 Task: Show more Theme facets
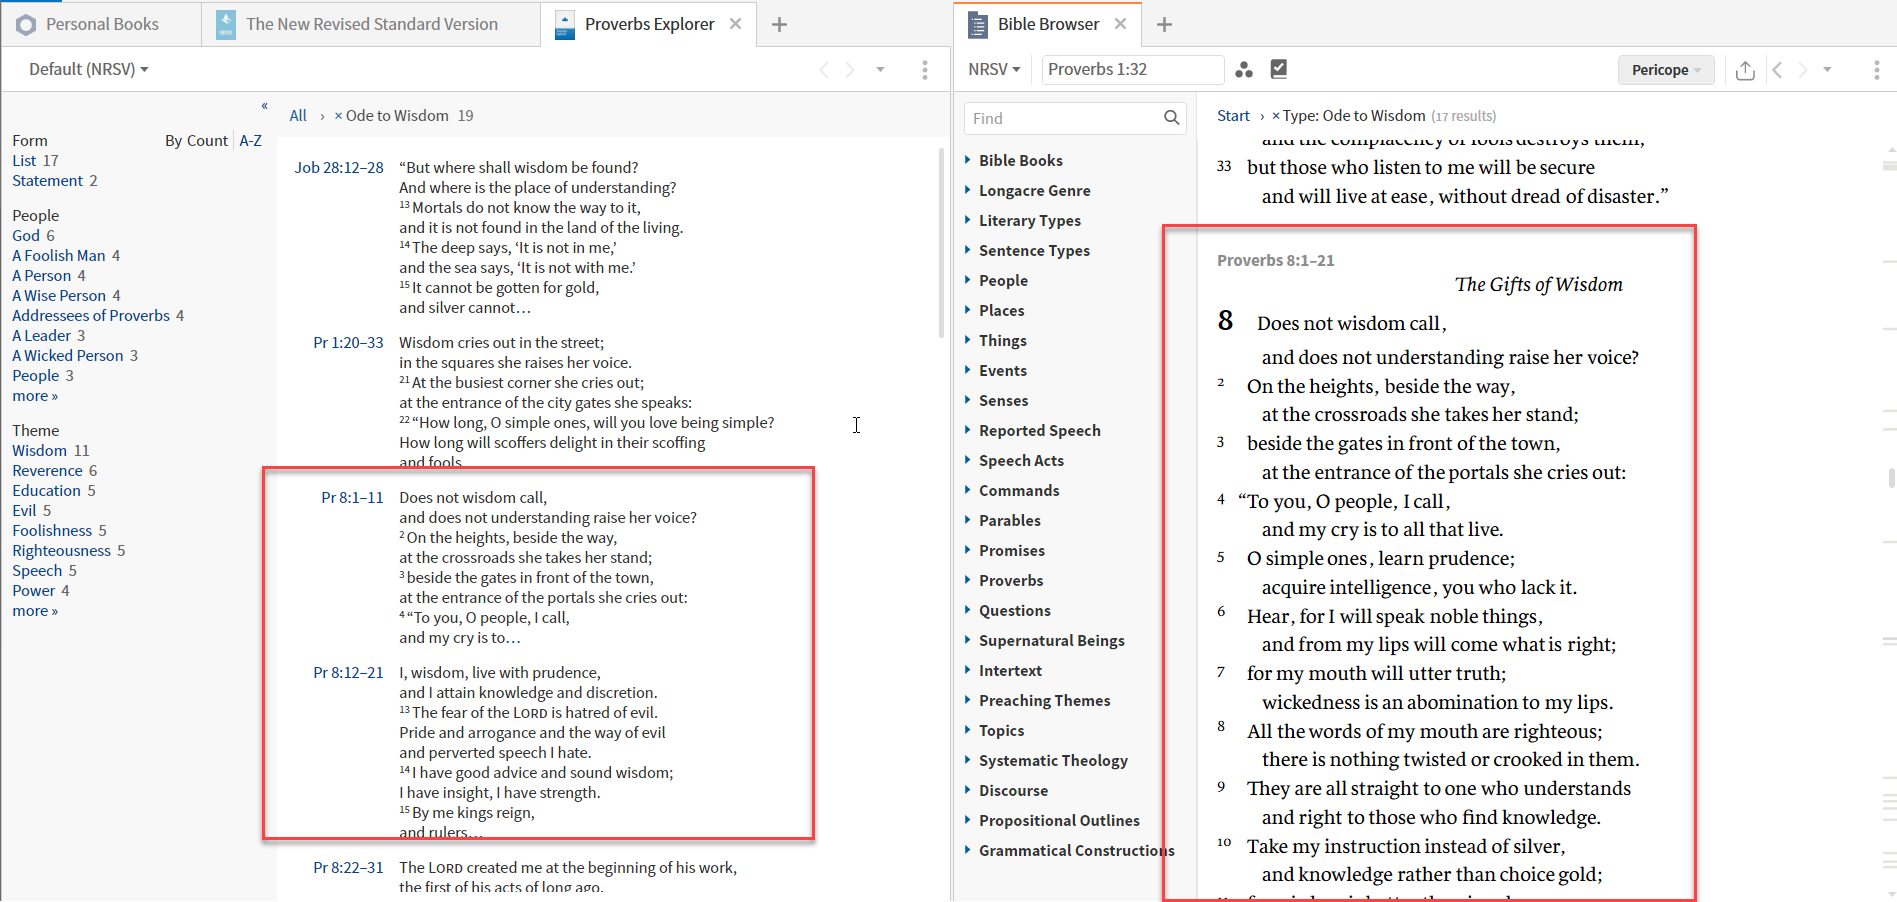[35, 611]
